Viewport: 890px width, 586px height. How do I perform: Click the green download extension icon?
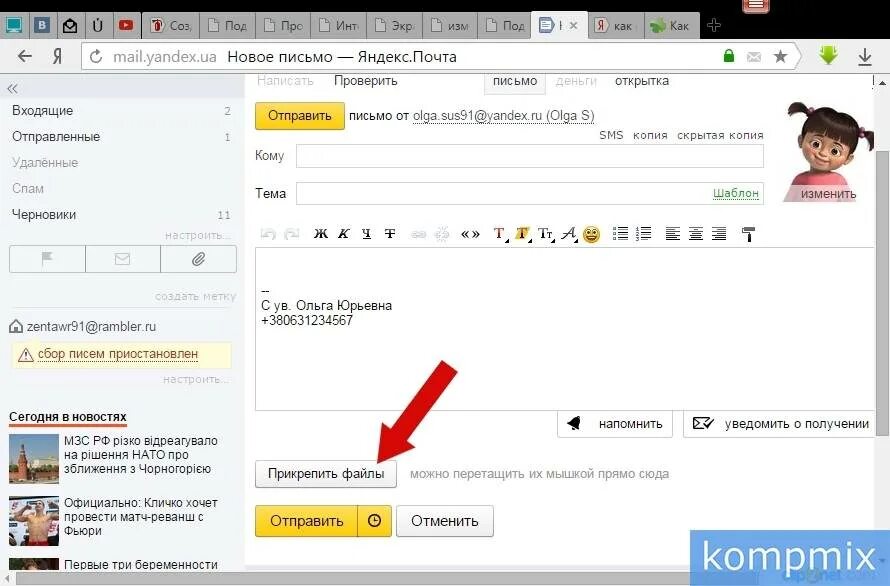click(x=828, y=55)
